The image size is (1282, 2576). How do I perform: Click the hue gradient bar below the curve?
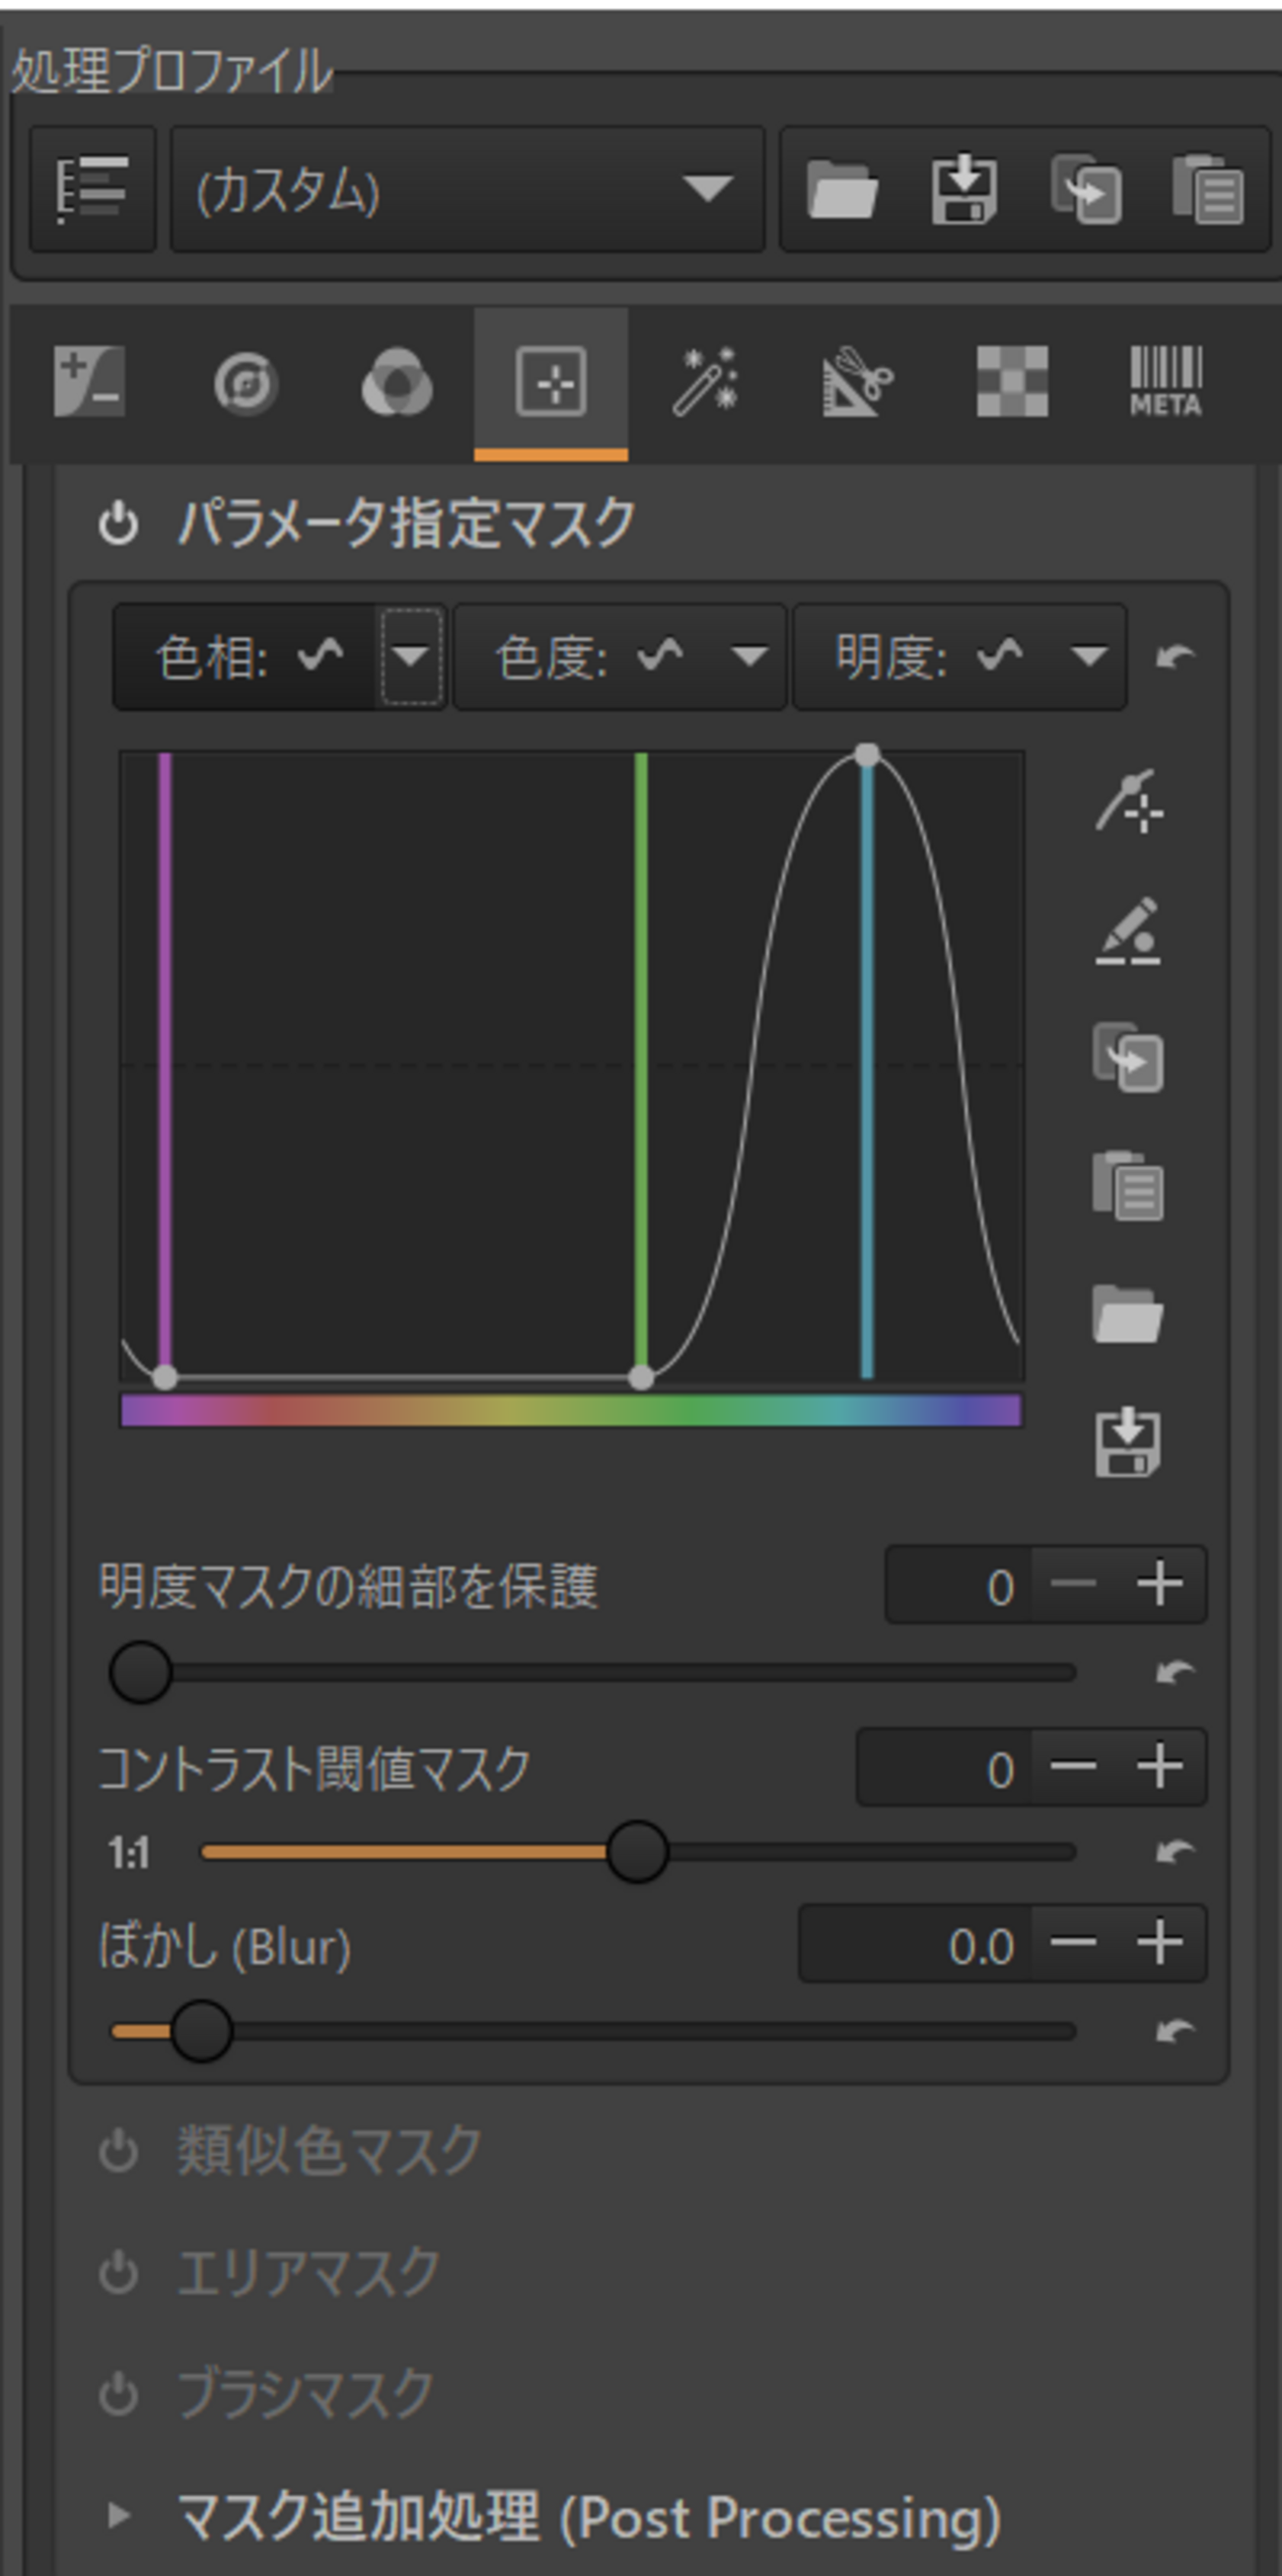click(571, 1411)
